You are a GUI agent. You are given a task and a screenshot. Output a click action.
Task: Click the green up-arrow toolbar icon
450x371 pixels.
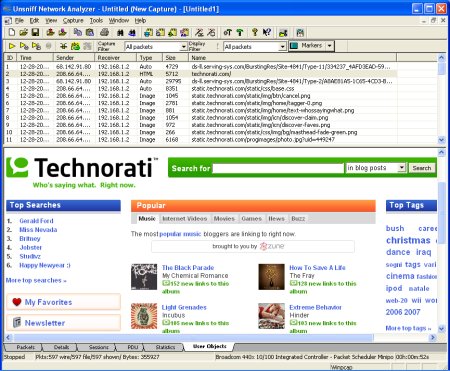[240, 32]
